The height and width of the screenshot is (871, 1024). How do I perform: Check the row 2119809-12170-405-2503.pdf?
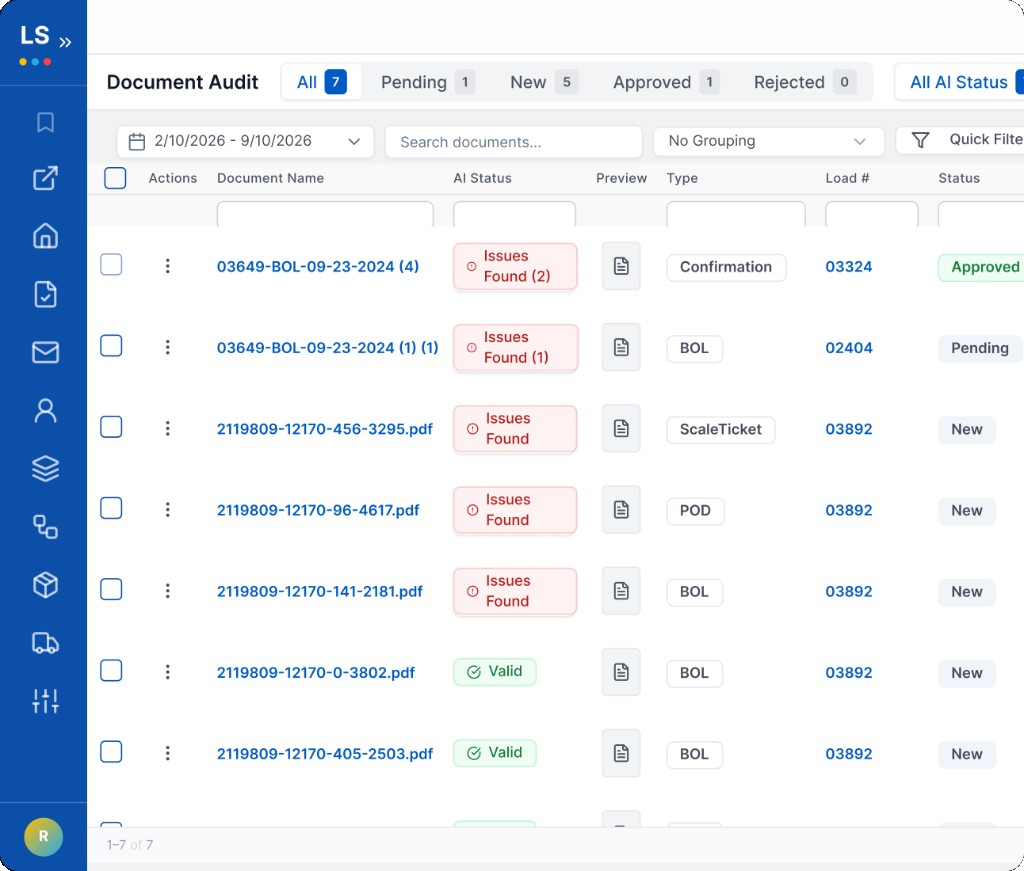pos(111,752)
